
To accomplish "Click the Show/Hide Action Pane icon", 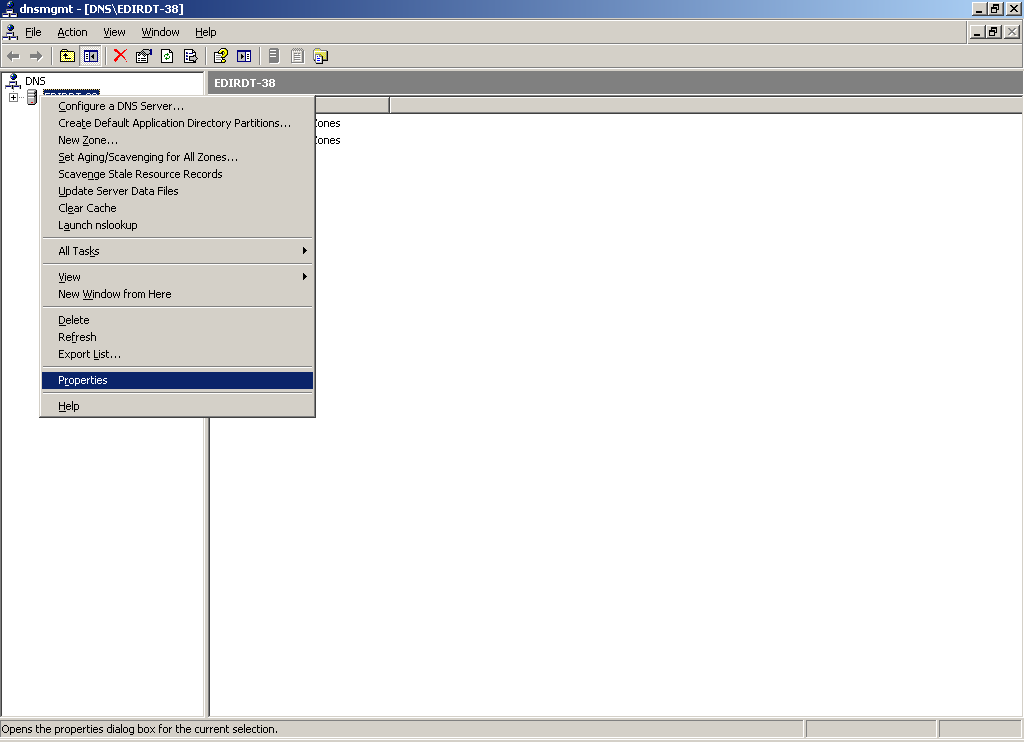I will 244,56.
